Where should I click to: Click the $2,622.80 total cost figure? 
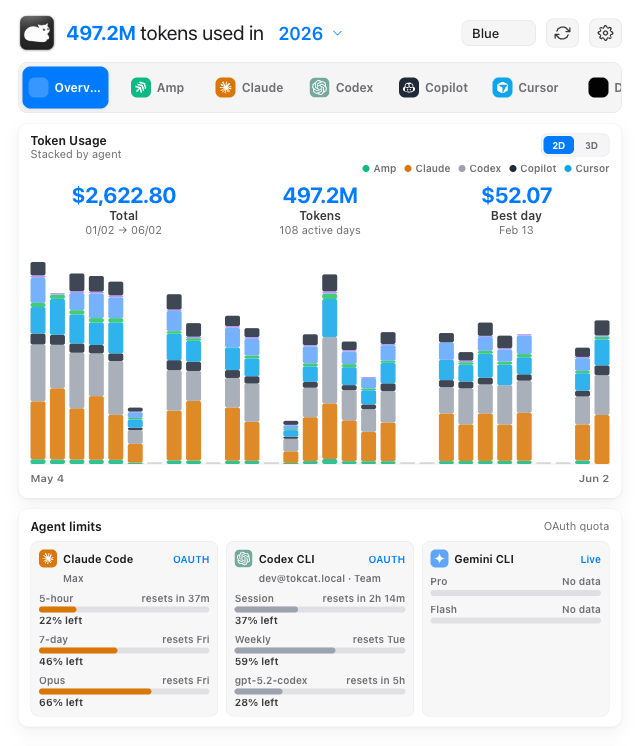point(124,195)
